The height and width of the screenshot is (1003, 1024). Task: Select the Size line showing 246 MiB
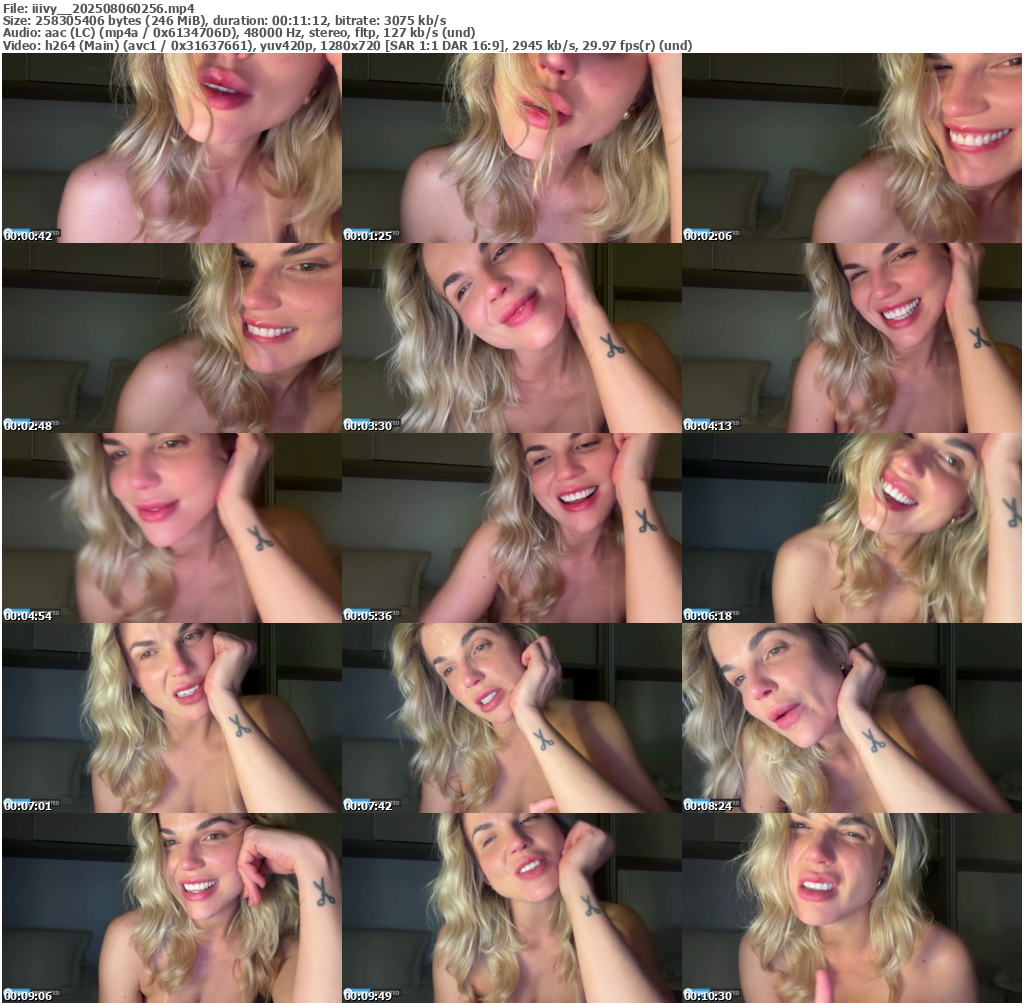click(225, 20)
